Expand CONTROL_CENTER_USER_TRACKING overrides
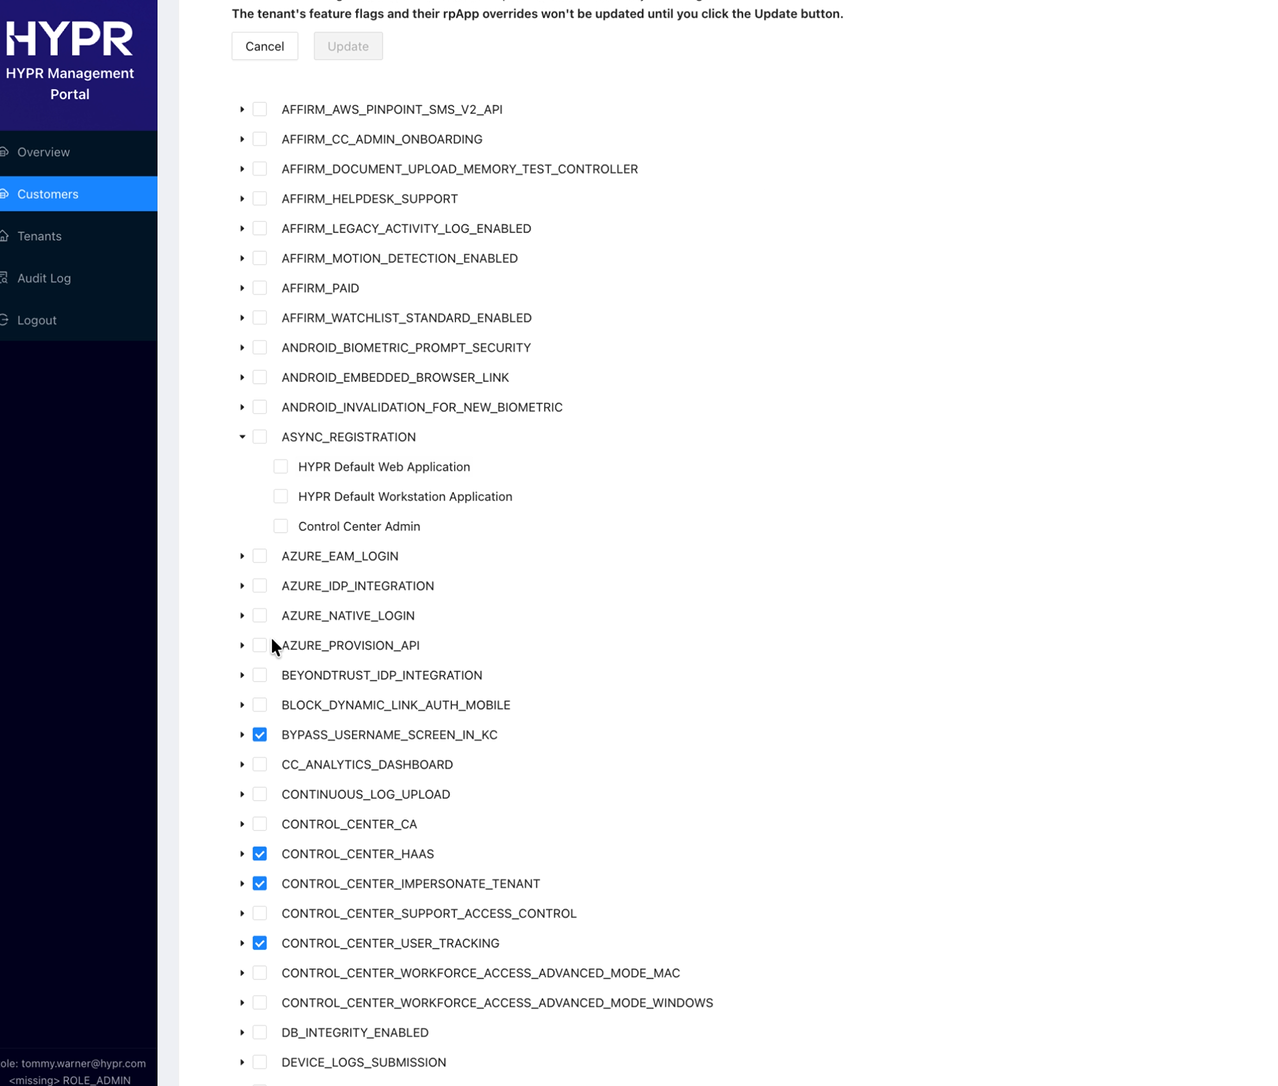The image size is (1278, 1086). [x=242, y=943]
